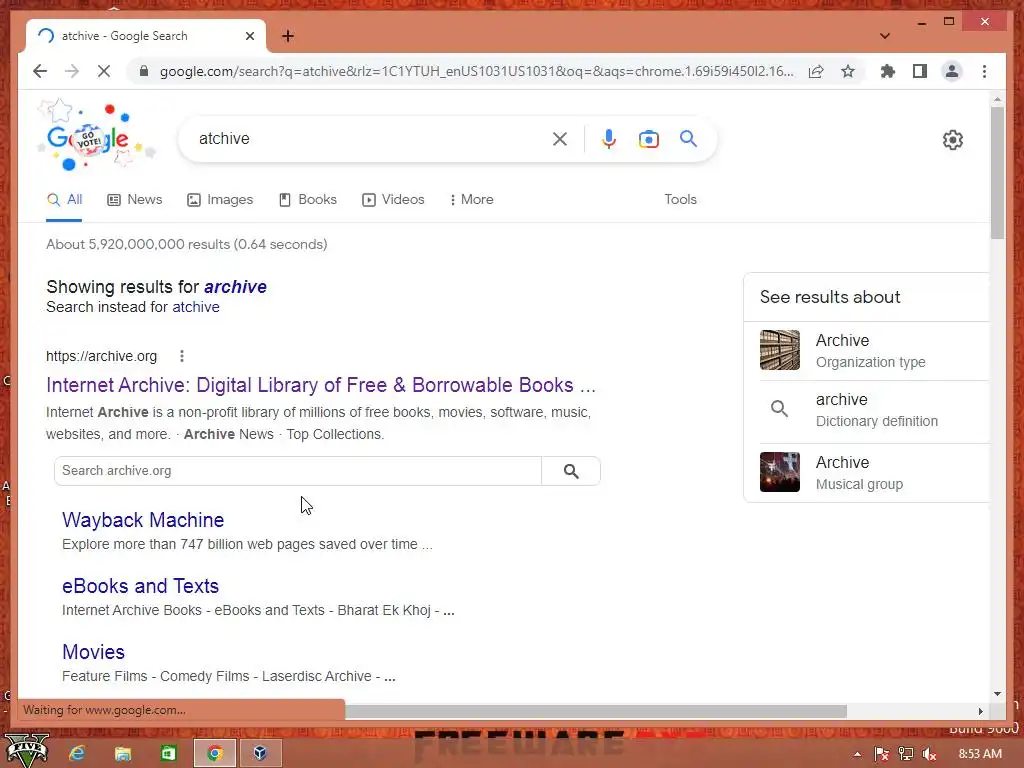
Task: Click the Archive Organization type thumbnail
Action: click(780, 350)
